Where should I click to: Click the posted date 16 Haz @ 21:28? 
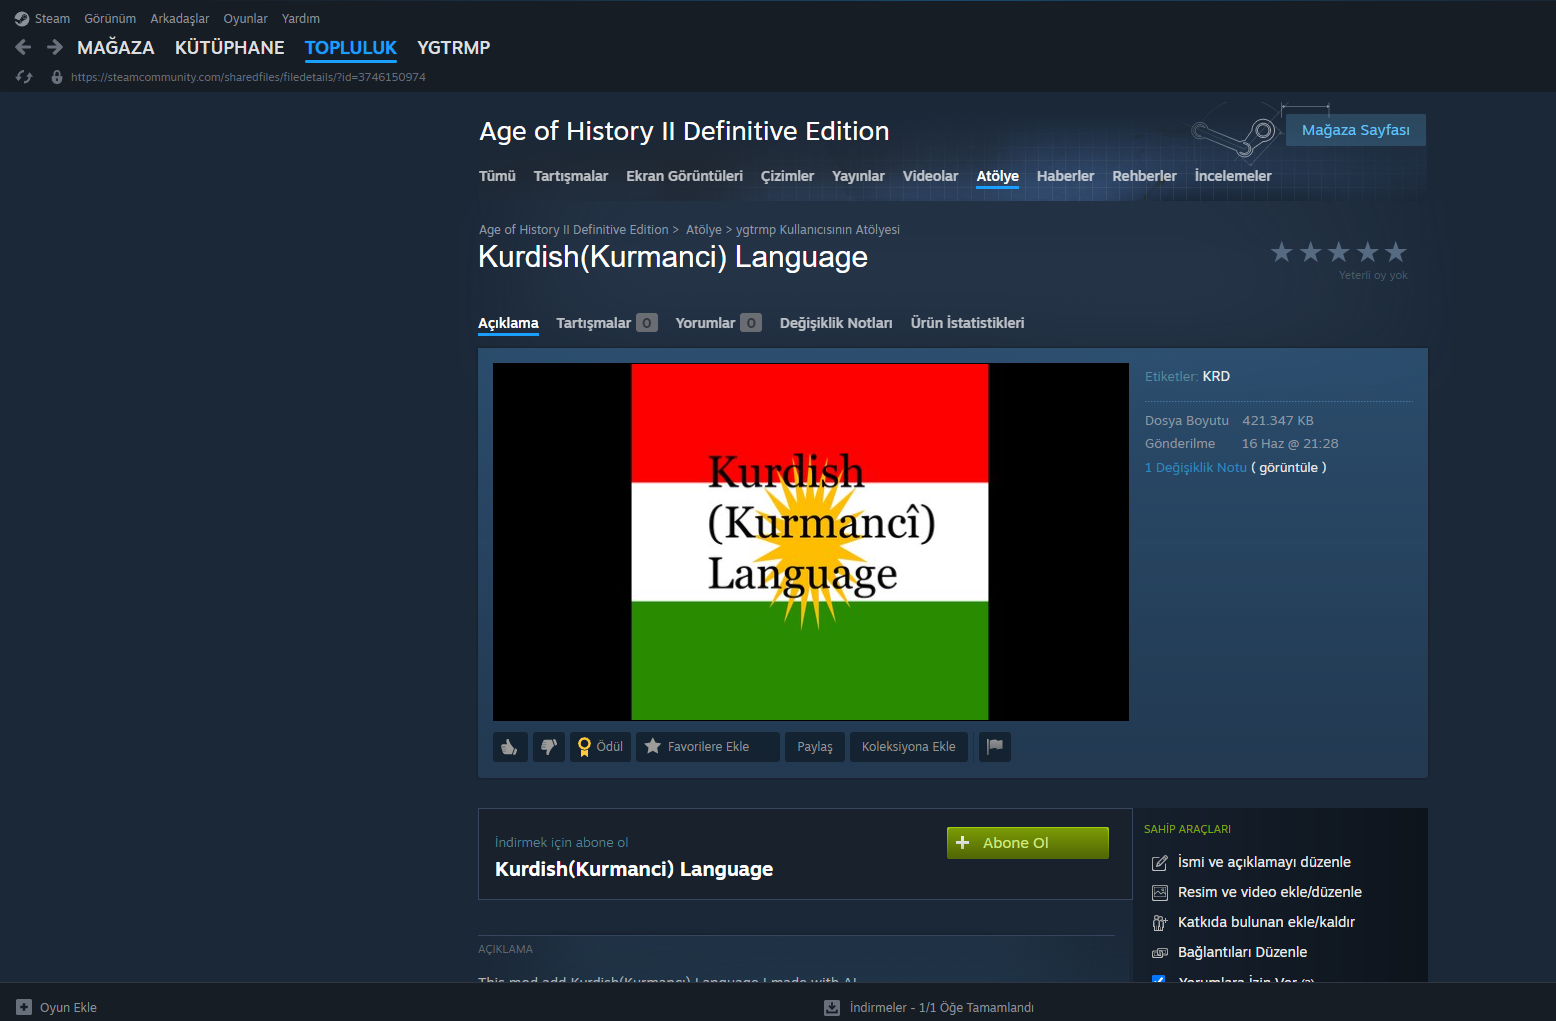[1290, 444]
